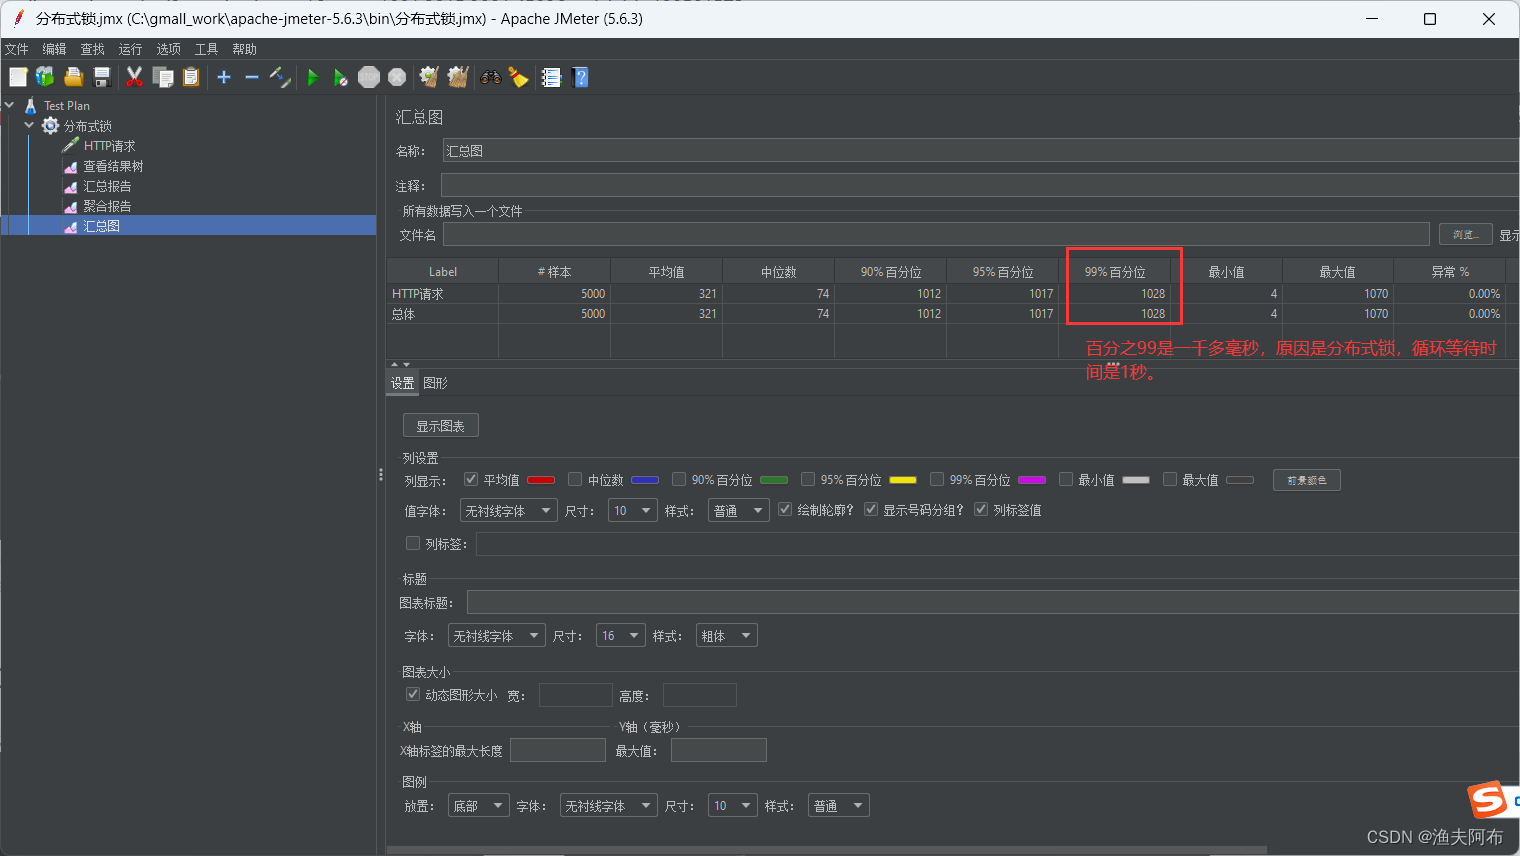This screenshot has width=1520, height=856.
Task: Open the title 尺寸 dropdown showing 16
Action: [x=620, y=635]
